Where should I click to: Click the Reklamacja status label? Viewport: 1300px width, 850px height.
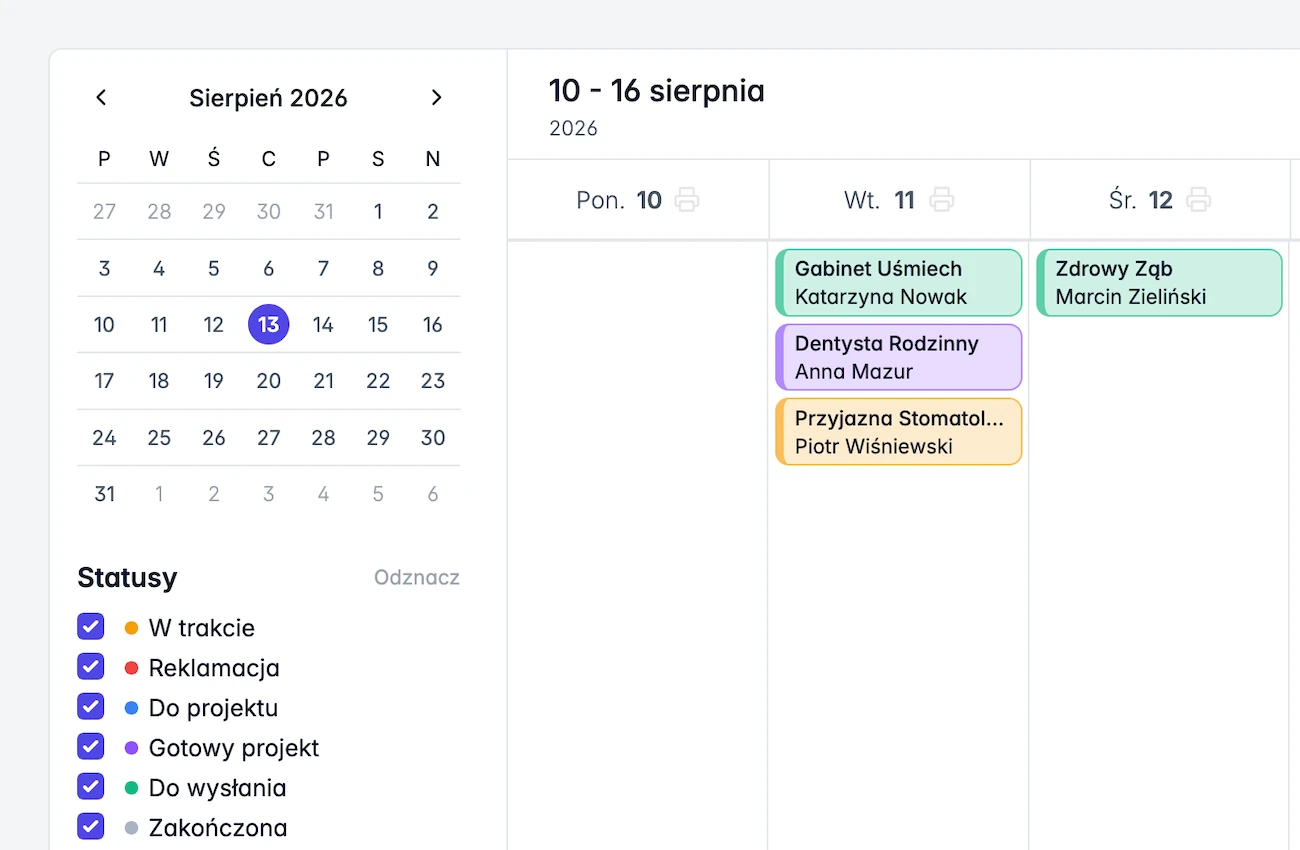(x=214, y=668)
